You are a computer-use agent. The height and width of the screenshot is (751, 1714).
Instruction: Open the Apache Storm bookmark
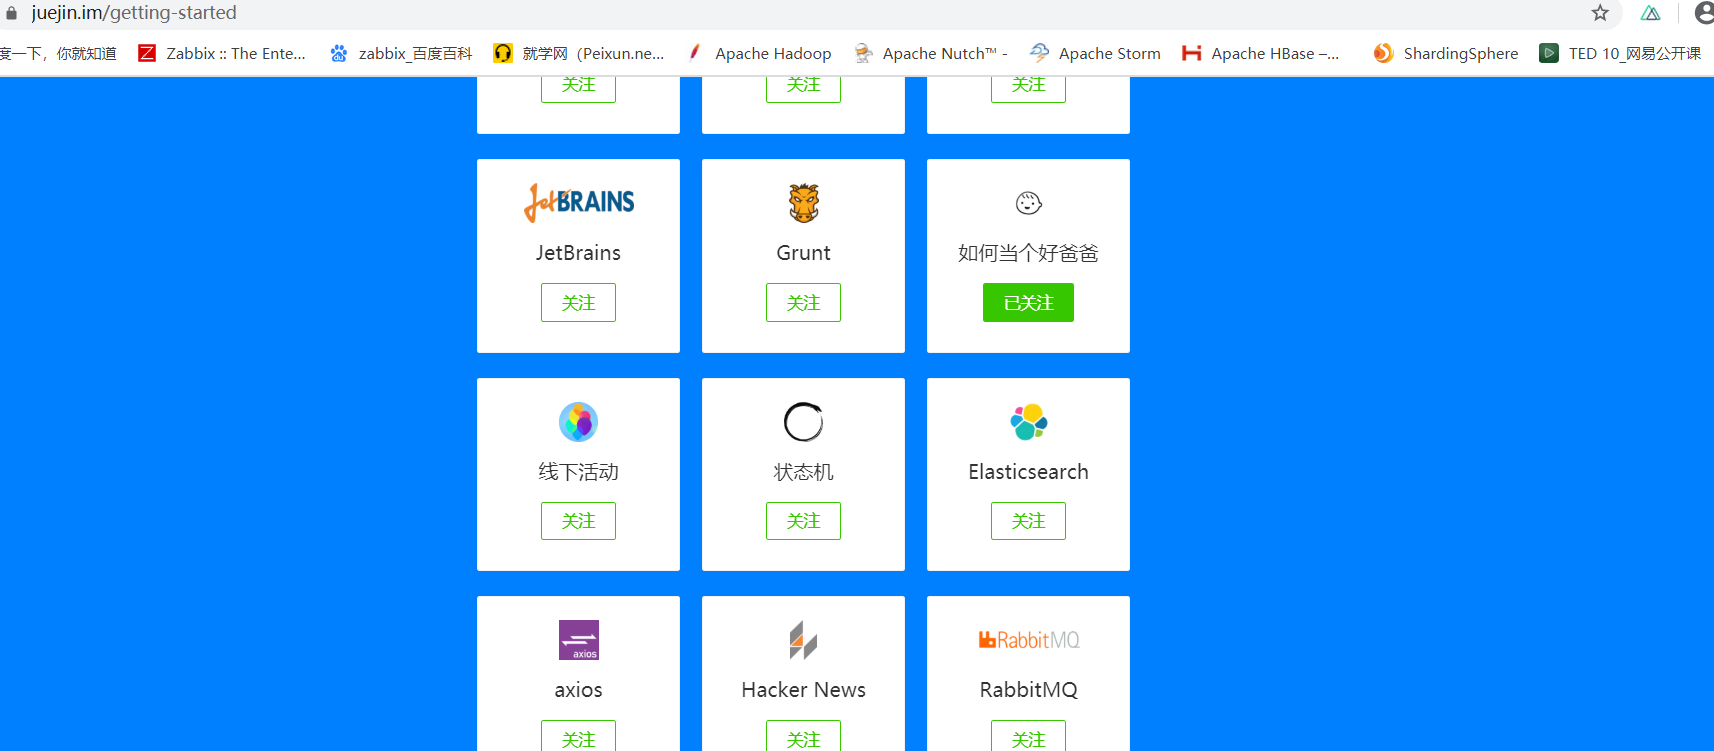(x=1095, y=53)
